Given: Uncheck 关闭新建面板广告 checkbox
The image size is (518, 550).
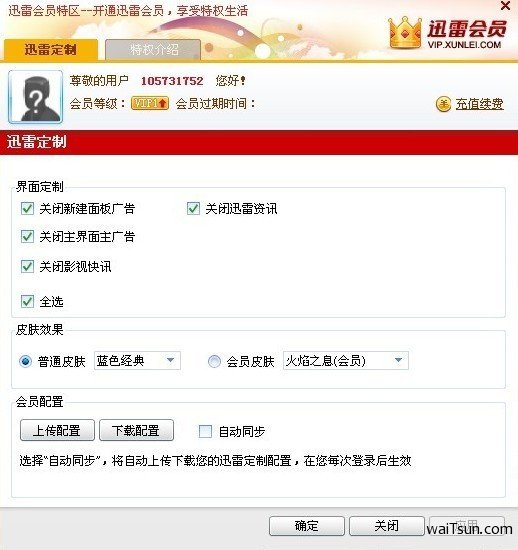Looking at the screenshot, I should 27,208.
